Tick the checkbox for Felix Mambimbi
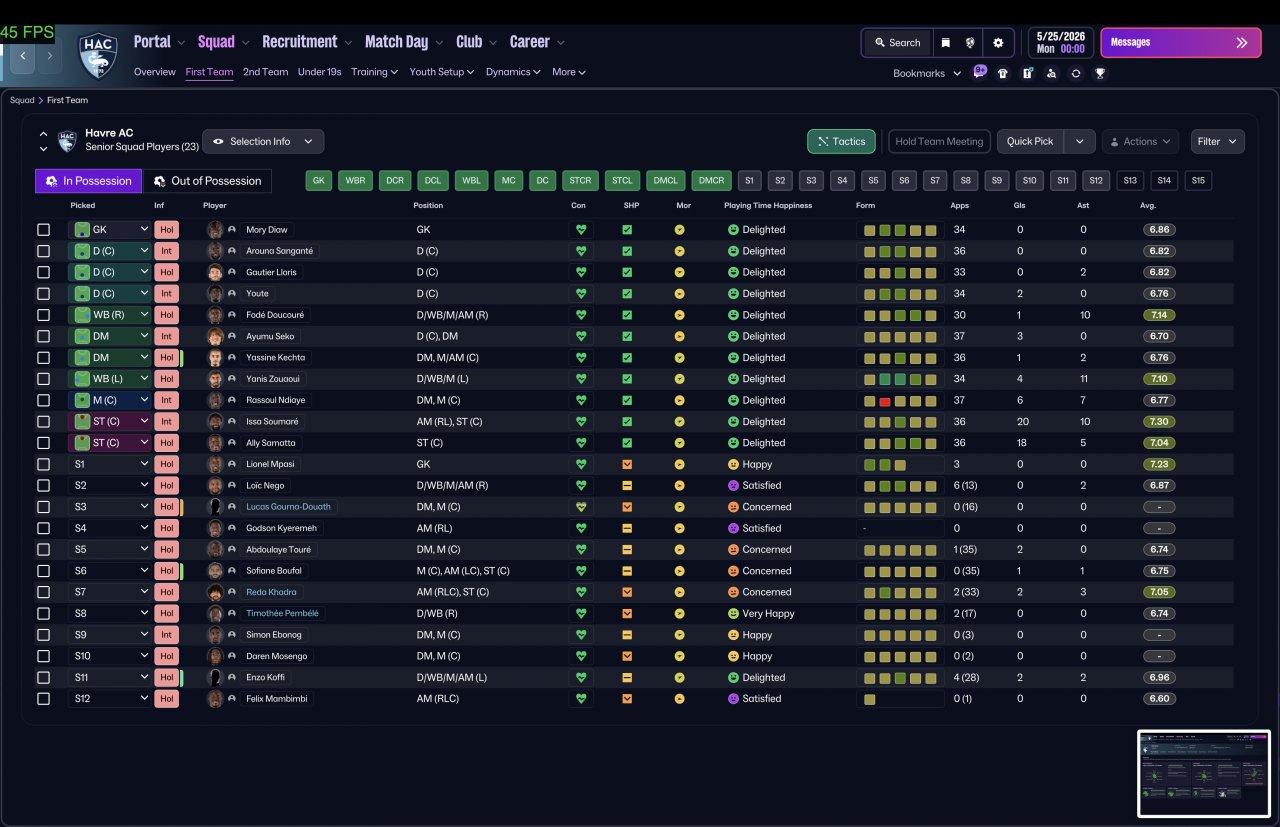The image size is (1280, 827). (x=43, y=699)
